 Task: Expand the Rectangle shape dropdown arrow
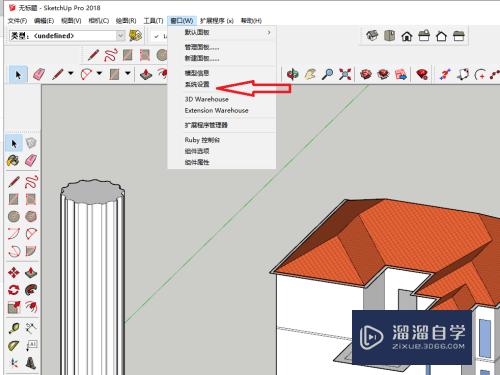[128, 73]
